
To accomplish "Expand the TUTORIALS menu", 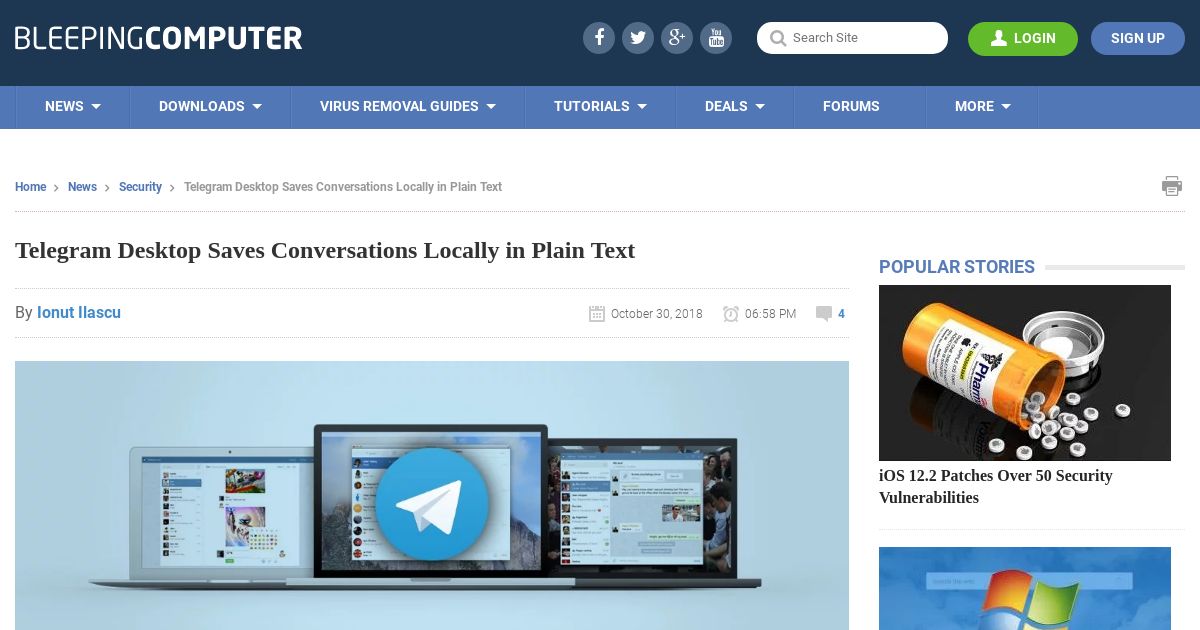I will click(x=601, y=106).
